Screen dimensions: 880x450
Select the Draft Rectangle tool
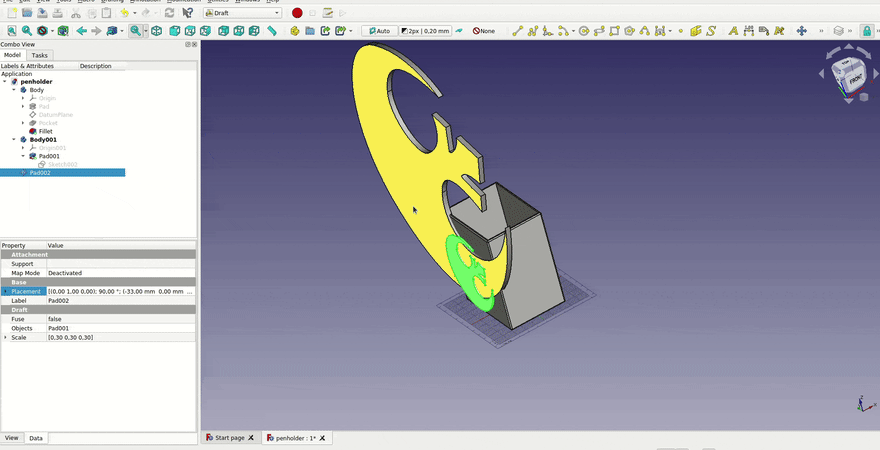[615, 31]
